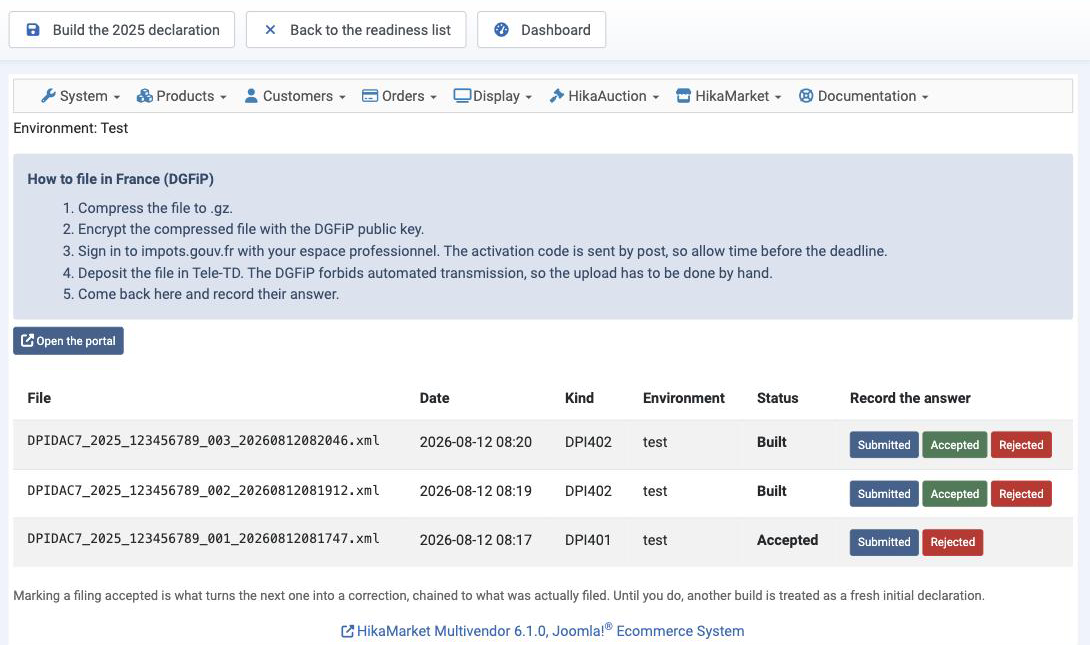The height and width of the screenshot is (645, 1090).
Task: Click the Record the answer column header
Action: point(910,398)
